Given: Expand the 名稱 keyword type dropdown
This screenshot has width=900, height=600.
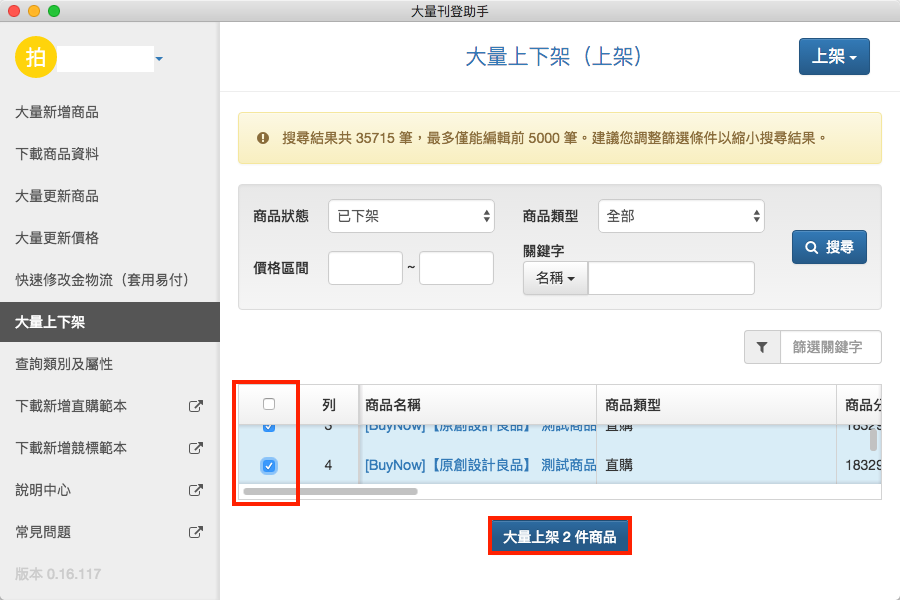Looking at the screenshot, I should (x=555, y=279).
